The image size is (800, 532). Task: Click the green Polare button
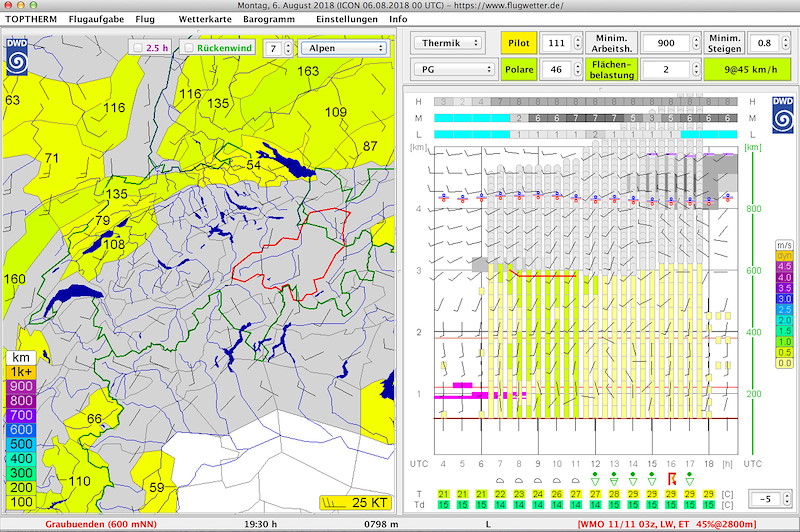click(519, 69)
